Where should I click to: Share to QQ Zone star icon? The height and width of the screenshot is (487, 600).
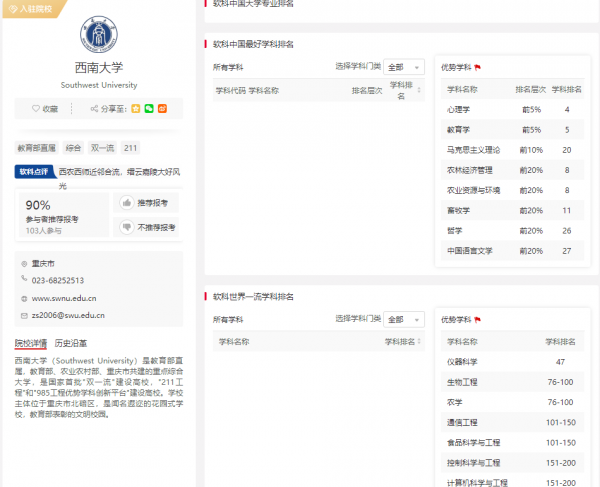tap(135, 109)
